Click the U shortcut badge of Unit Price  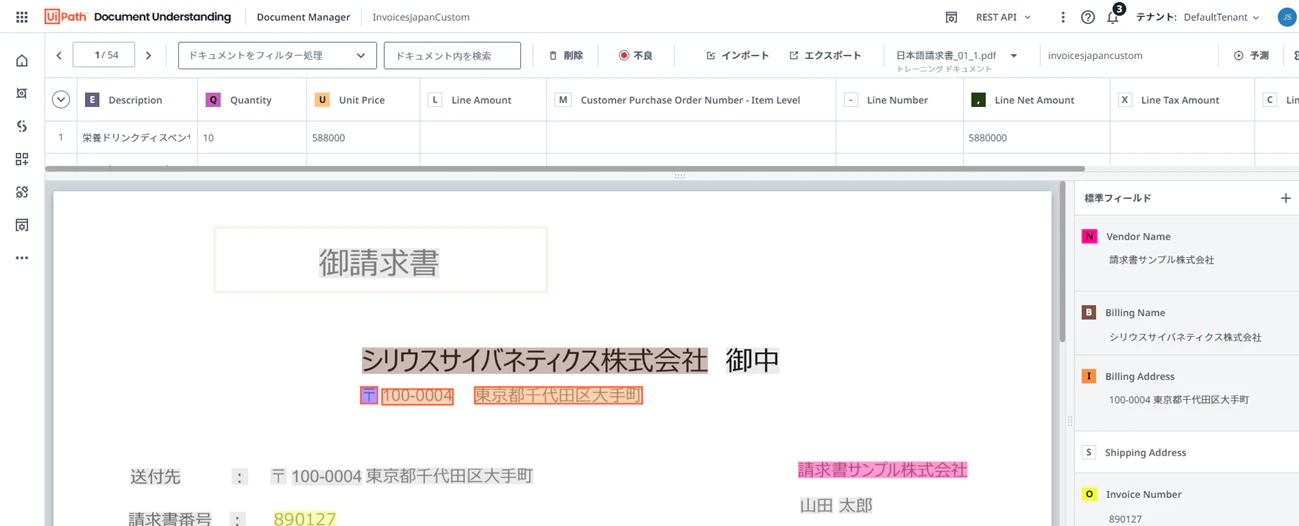pos(322,100)
